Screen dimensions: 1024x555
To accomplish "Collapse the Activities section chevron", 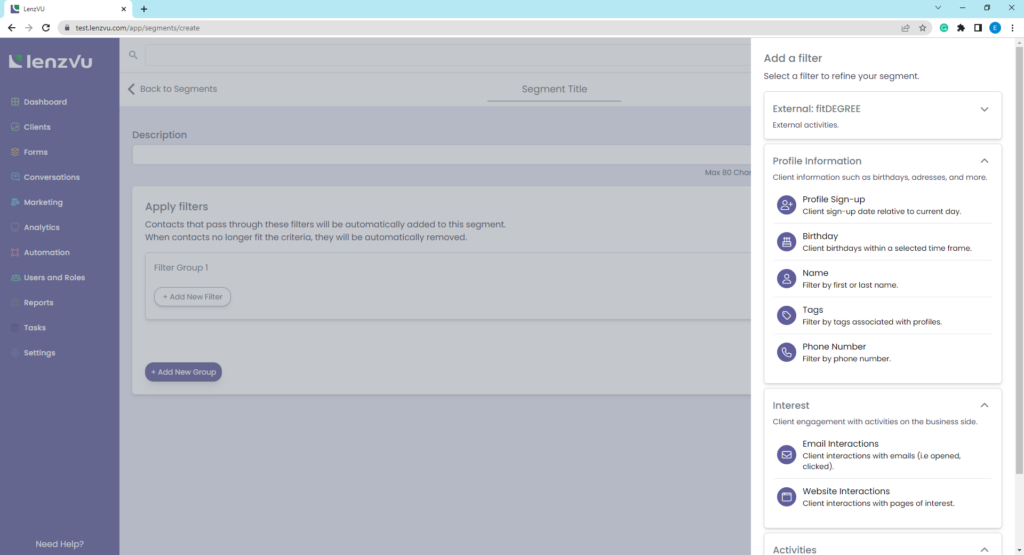I will [x=984, y=549].
